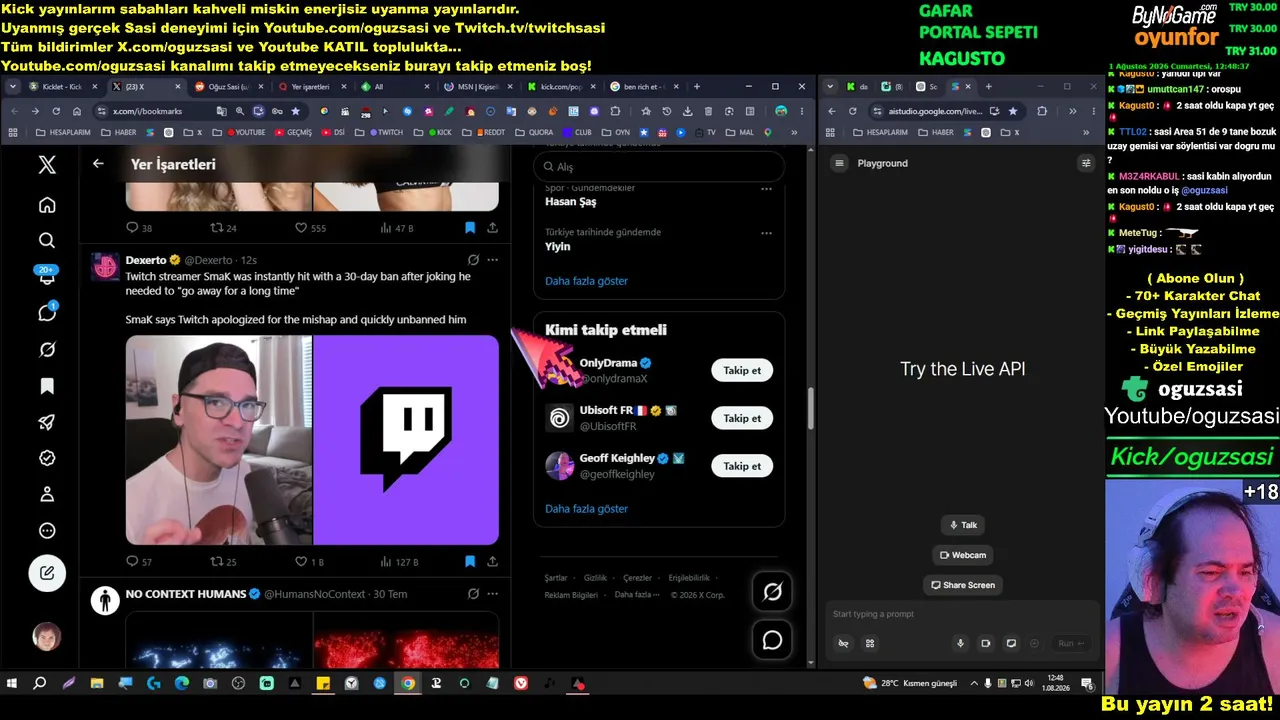Open tab search dropdown in AI Studio window
Image resolution: width=1280 pixels, height=720 pixels.
(x=832, y=87)
